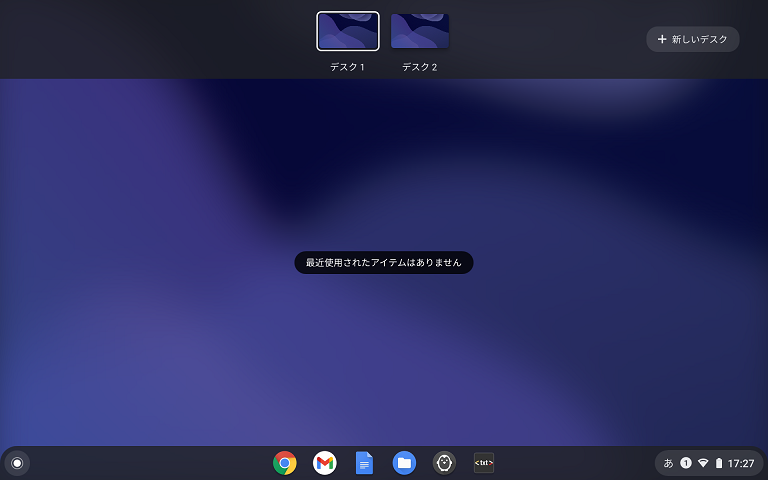This screenshot has width=768, height=480.
Task: Switch to the デスク 1 thumbnail
Action: pos(348,31)
